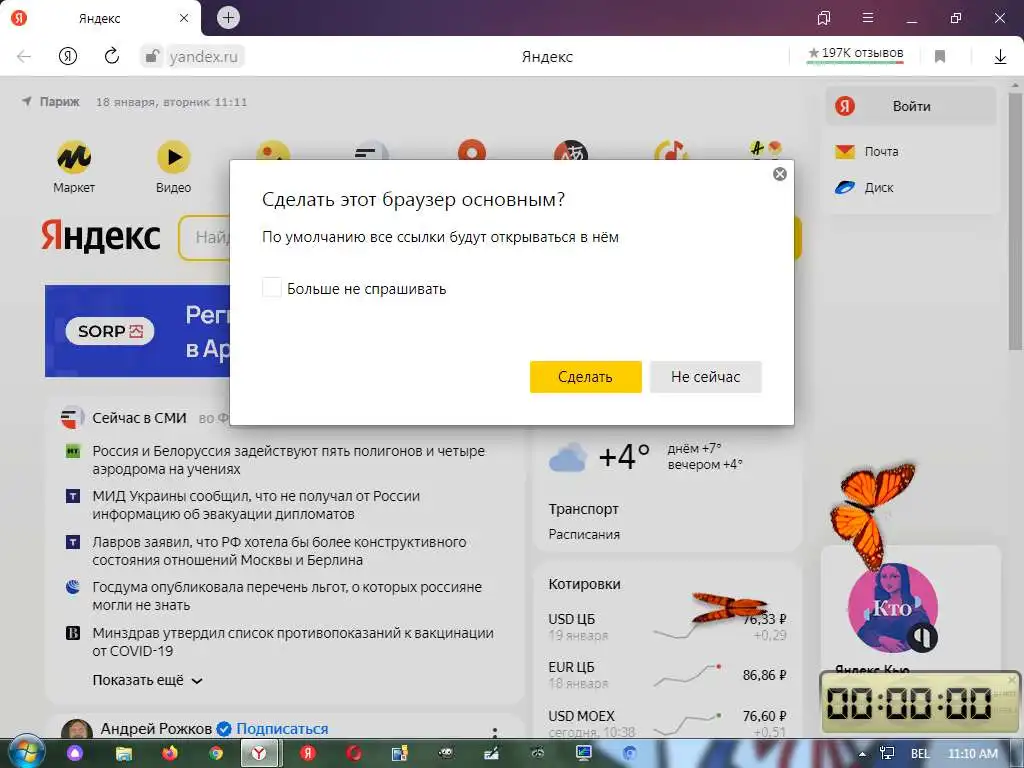Screen dimensions: 1024x768
Task: Close the default browser dialog with X icon
Action: point(779,174)
